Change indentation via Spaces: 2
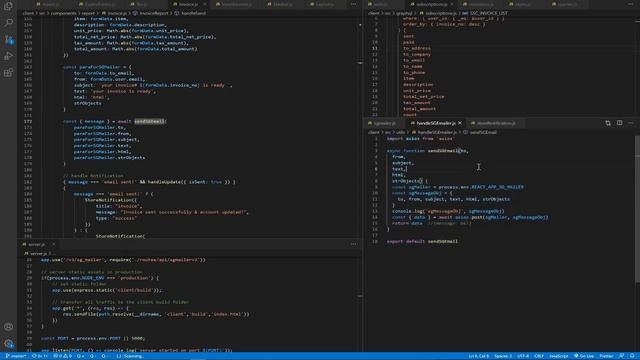This screenshot has height=360, width=640. pyautogui.click(x=503, y=356)
